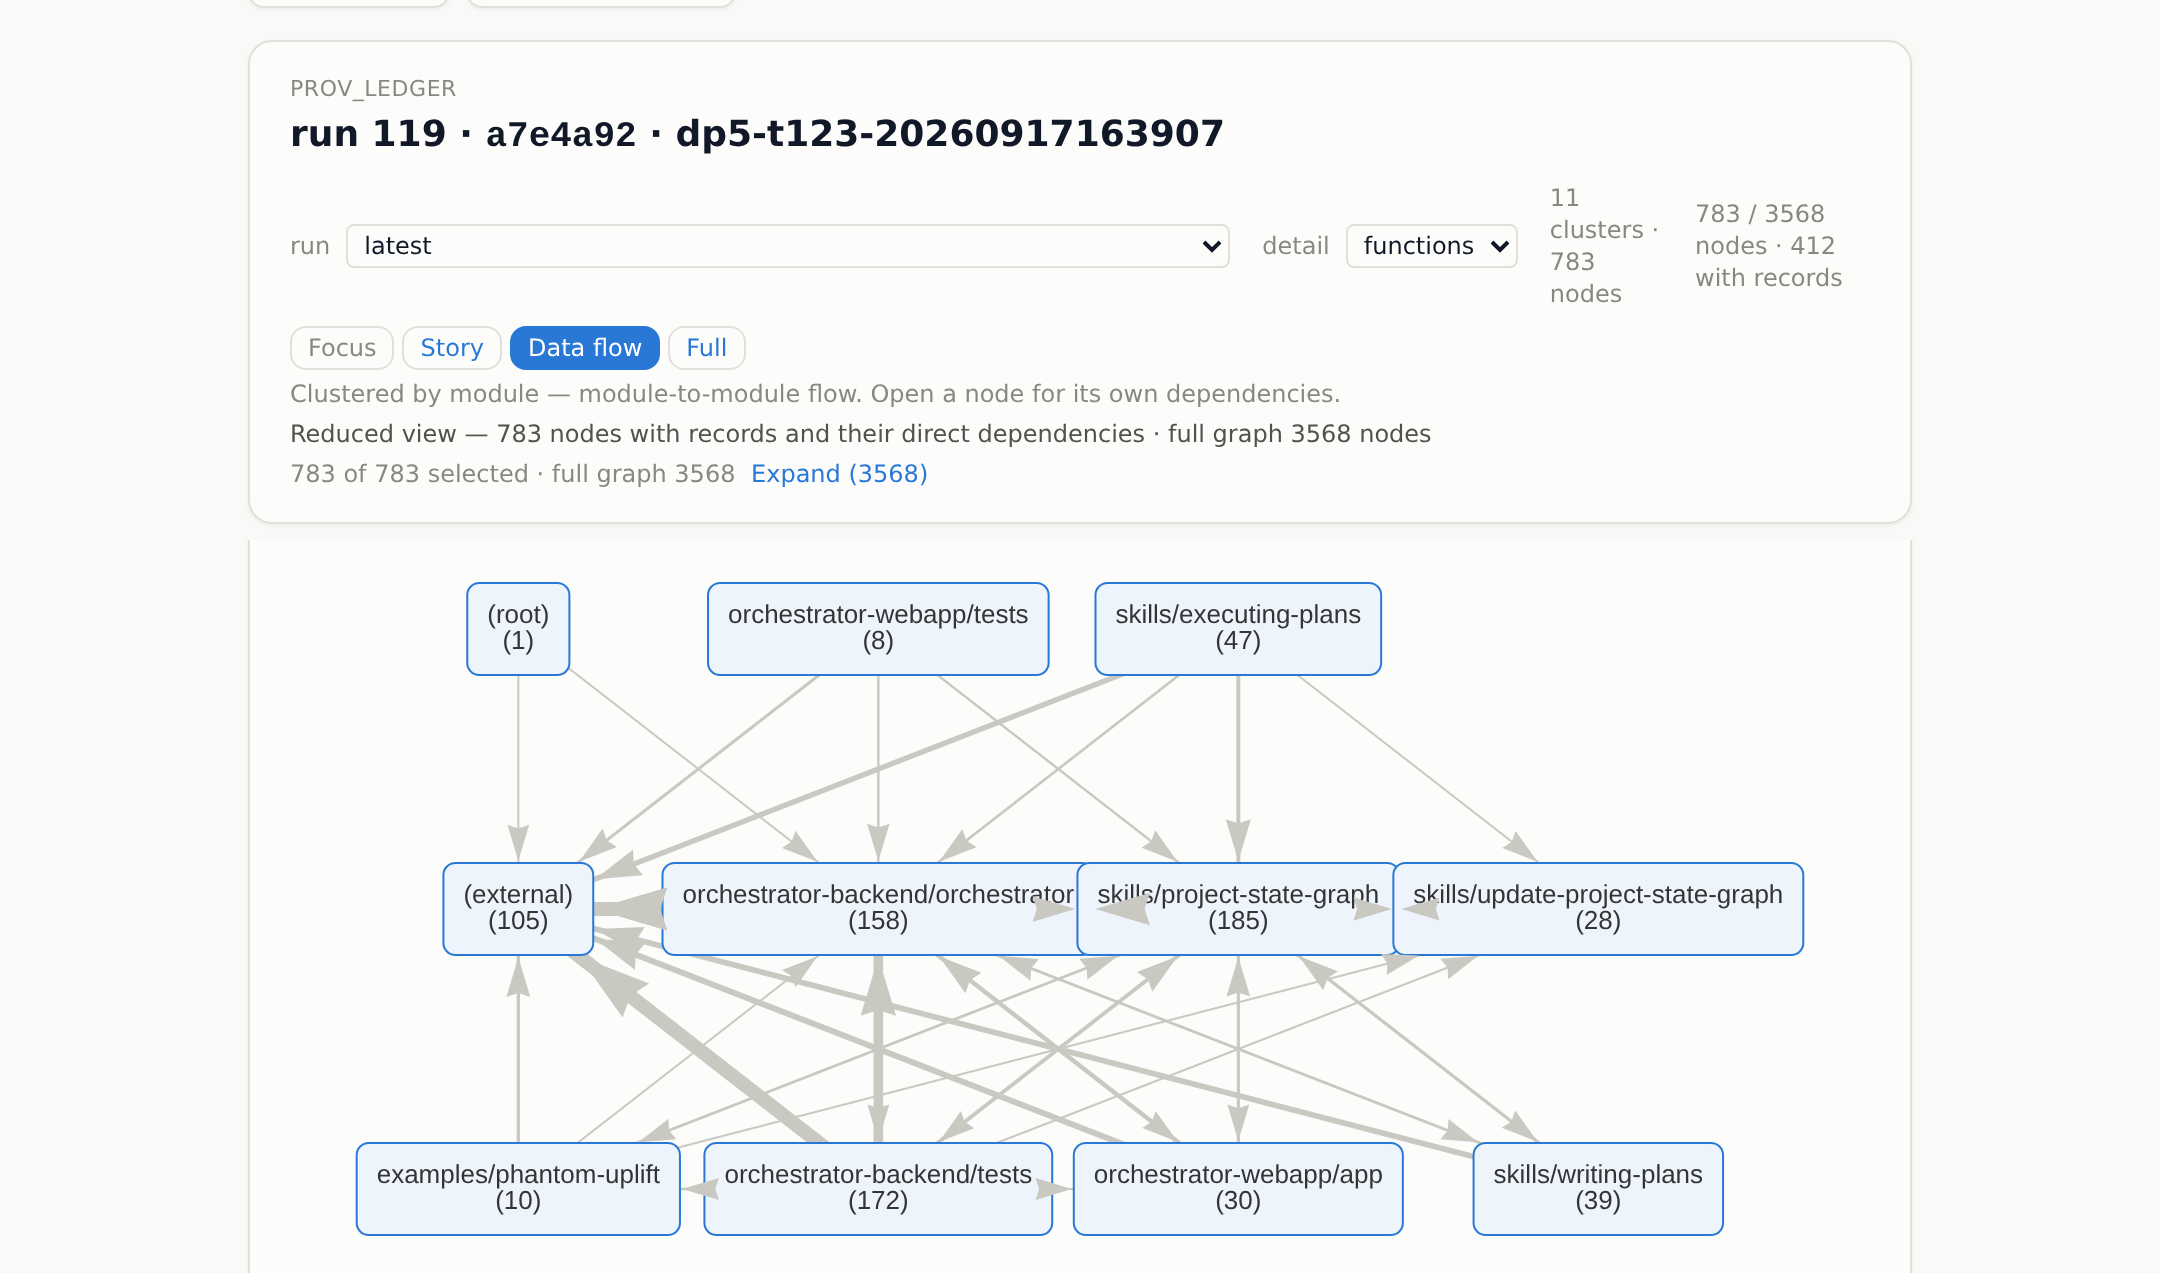Open the detail dropdown showing functions

[1431, 246]
